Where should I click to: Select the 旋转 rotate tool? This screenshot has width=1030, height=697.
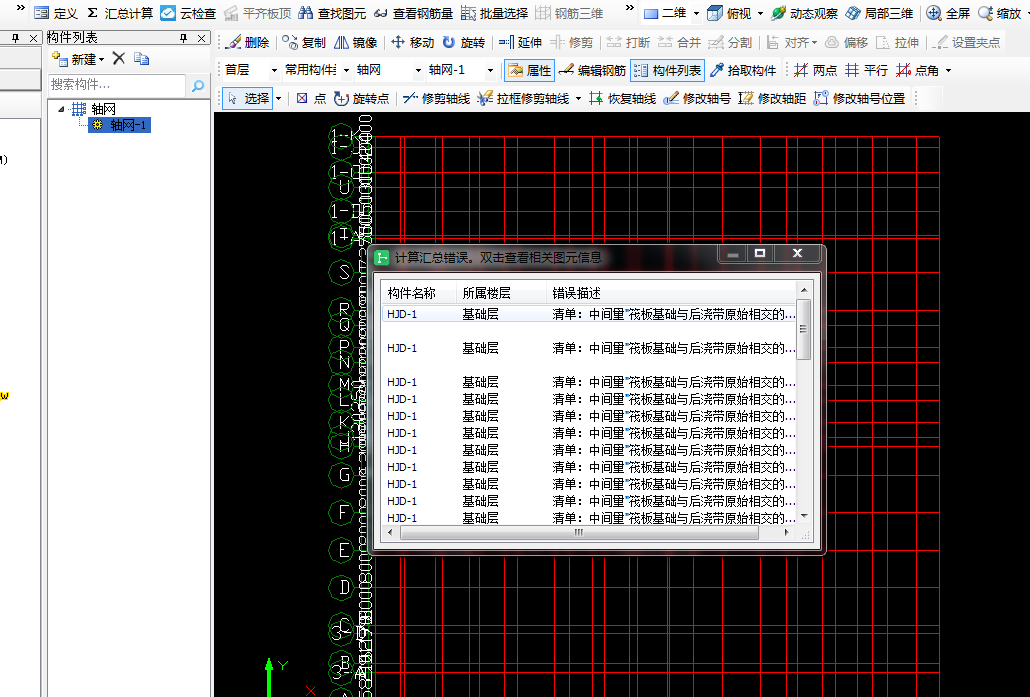pos(464,43)
